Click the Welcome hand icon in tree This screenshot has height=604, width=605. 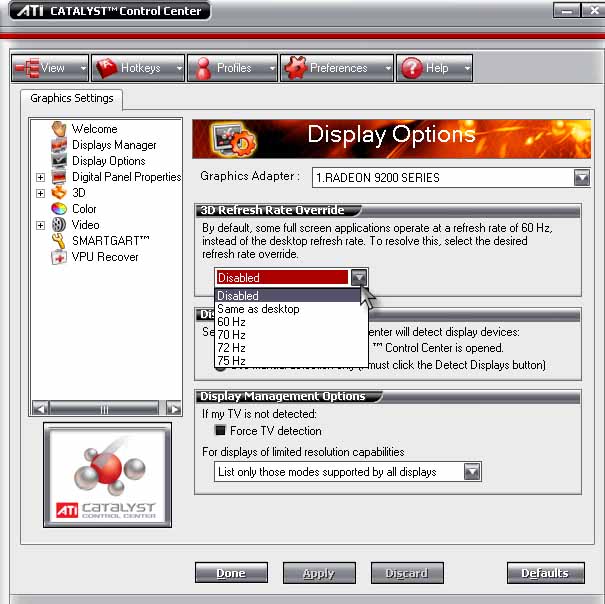click(x=59, y=129)
